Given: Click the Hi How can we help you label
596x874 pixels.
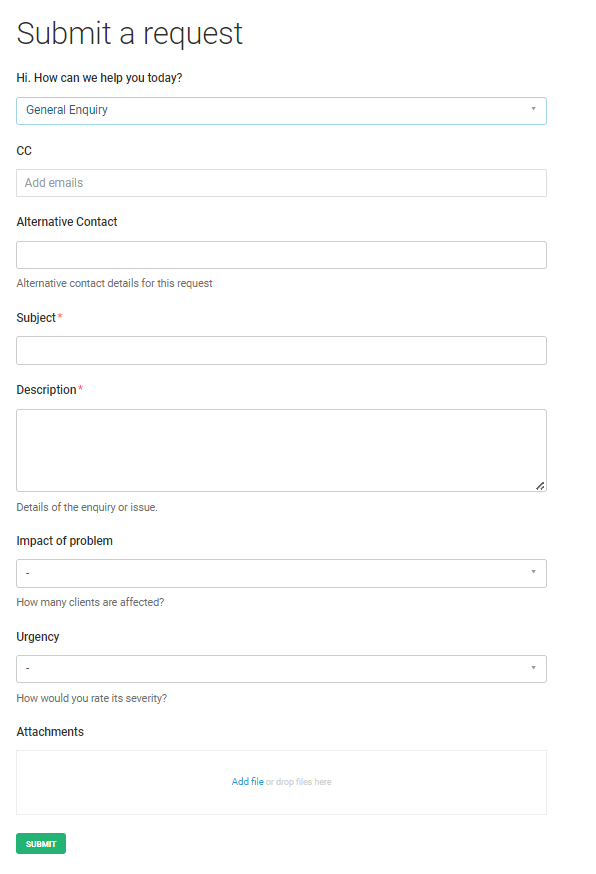Looking at the screenshot, I should (100, 77).
